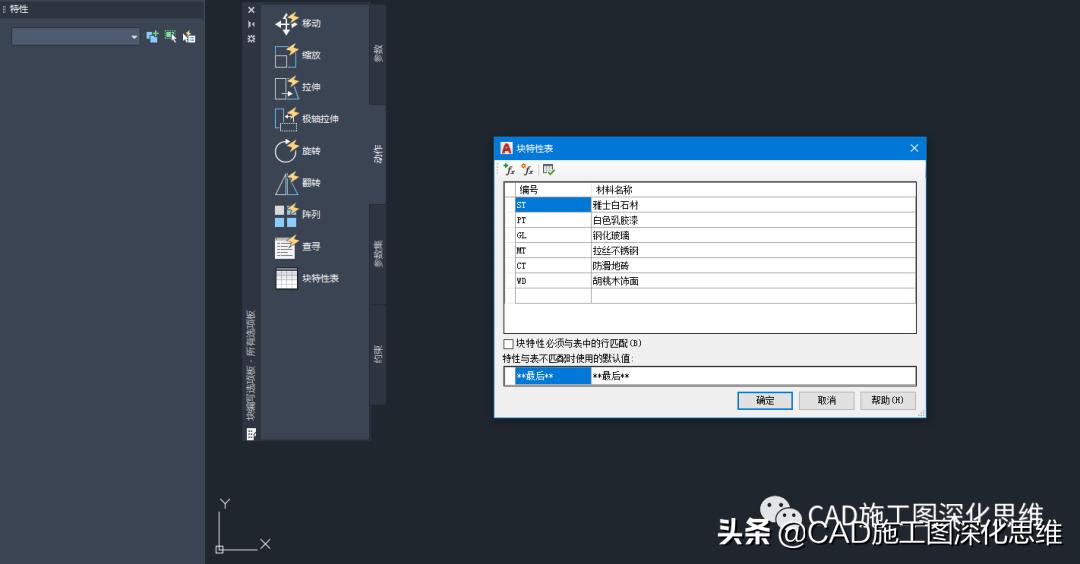The height and width of the screenshot is (564, 1080).
Task: Open 块特性表 tool in the authoring palette
Action: pyautogui.click(x=307, y=278)
